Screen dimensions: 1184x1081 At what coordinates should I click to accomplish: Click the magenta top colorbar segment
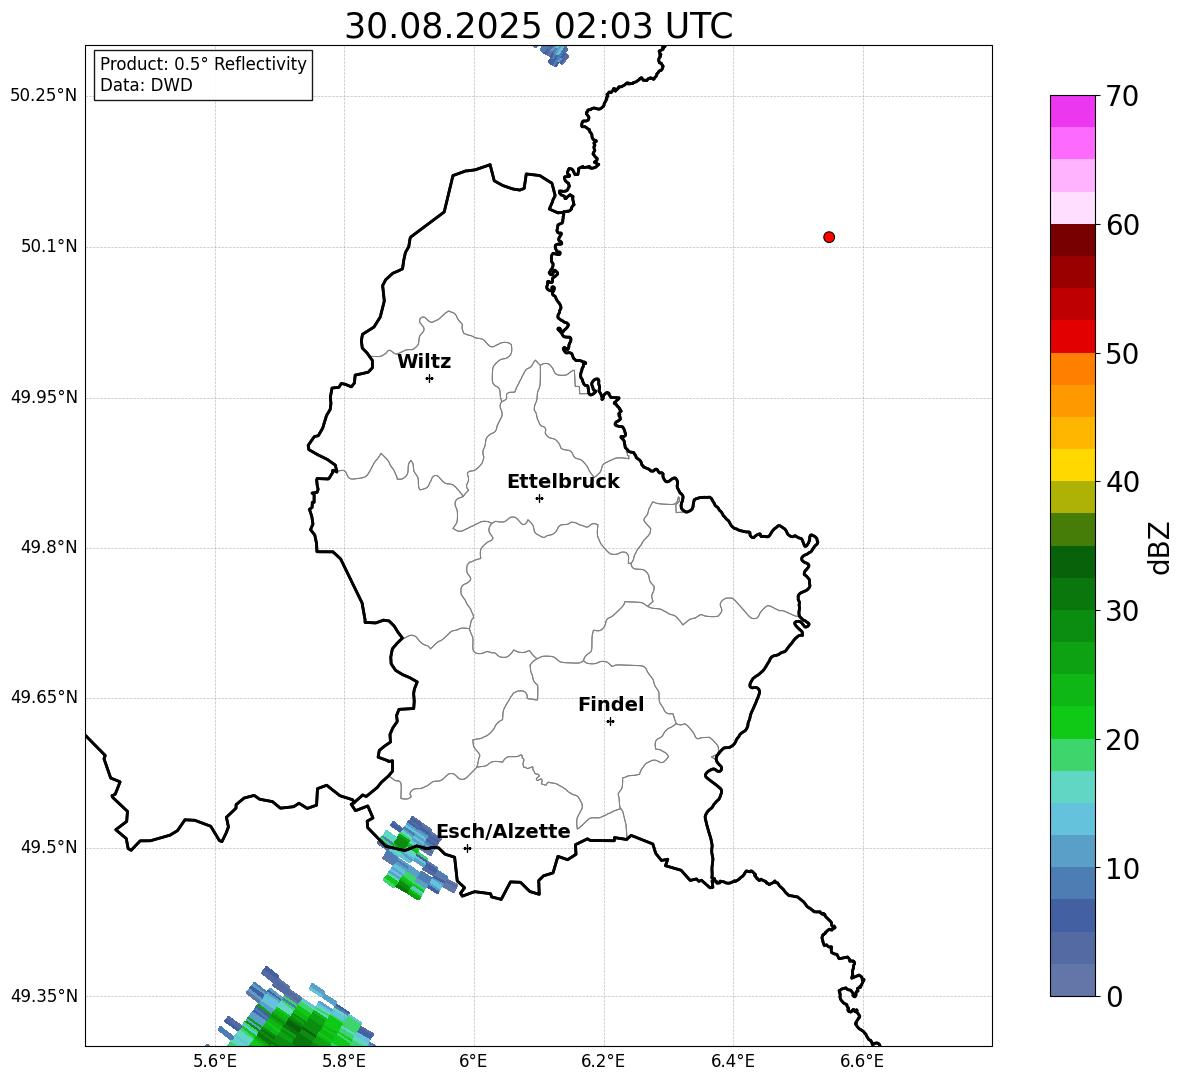[x=1072, y=111]
